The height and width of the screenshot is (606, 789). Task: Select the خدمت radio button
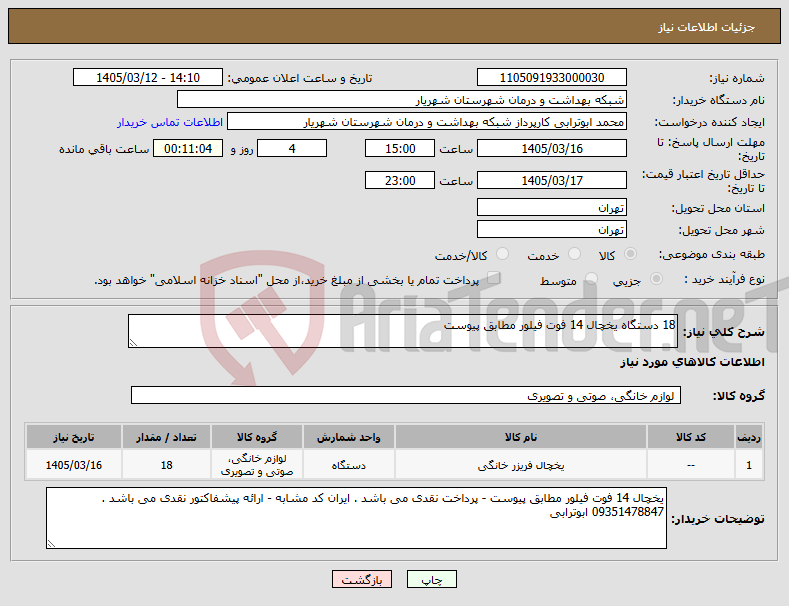point(574,254)
